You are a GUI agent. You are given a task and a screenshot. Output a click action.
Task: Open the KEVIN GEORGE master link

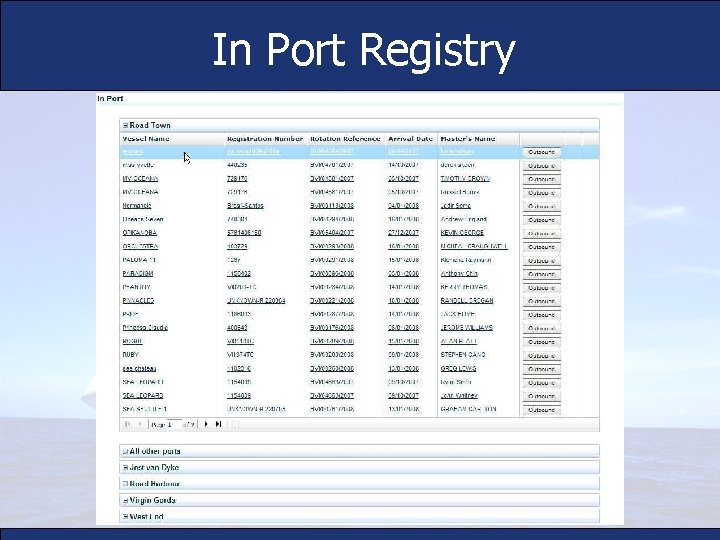462,233
